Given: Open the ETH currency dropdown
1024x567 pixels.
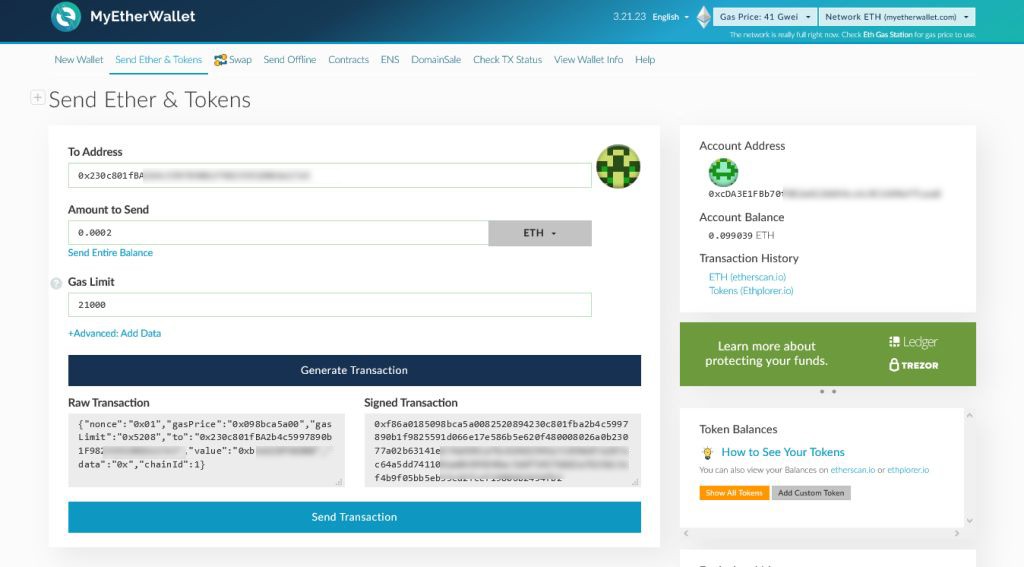Looking at the screenshot, I should point(540,233).
